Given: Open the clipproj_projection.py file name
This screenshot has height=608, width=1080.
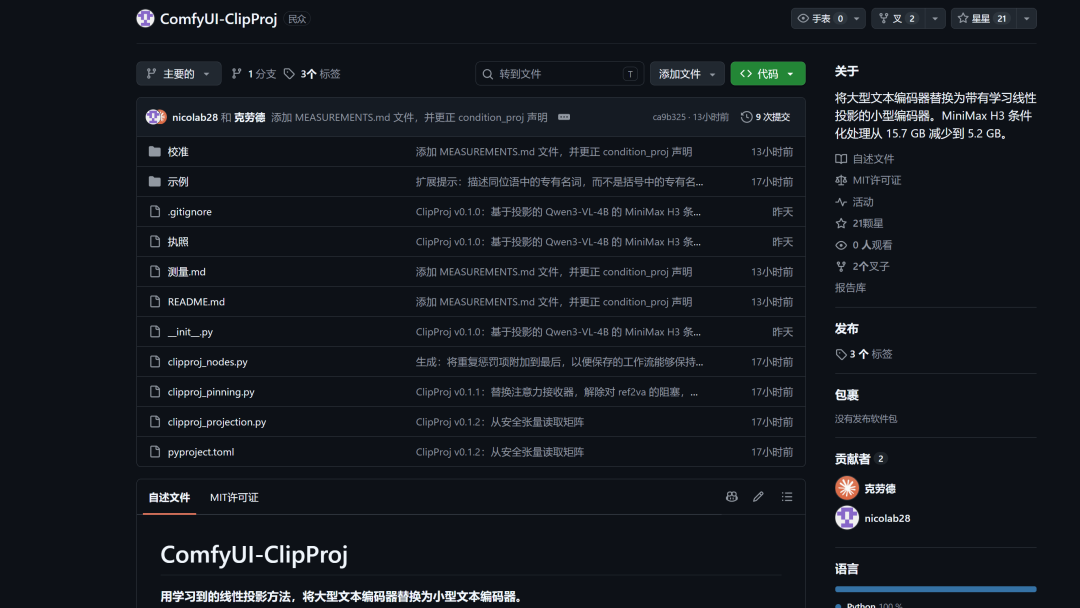Looking at the screenshot, I should 217,421.
